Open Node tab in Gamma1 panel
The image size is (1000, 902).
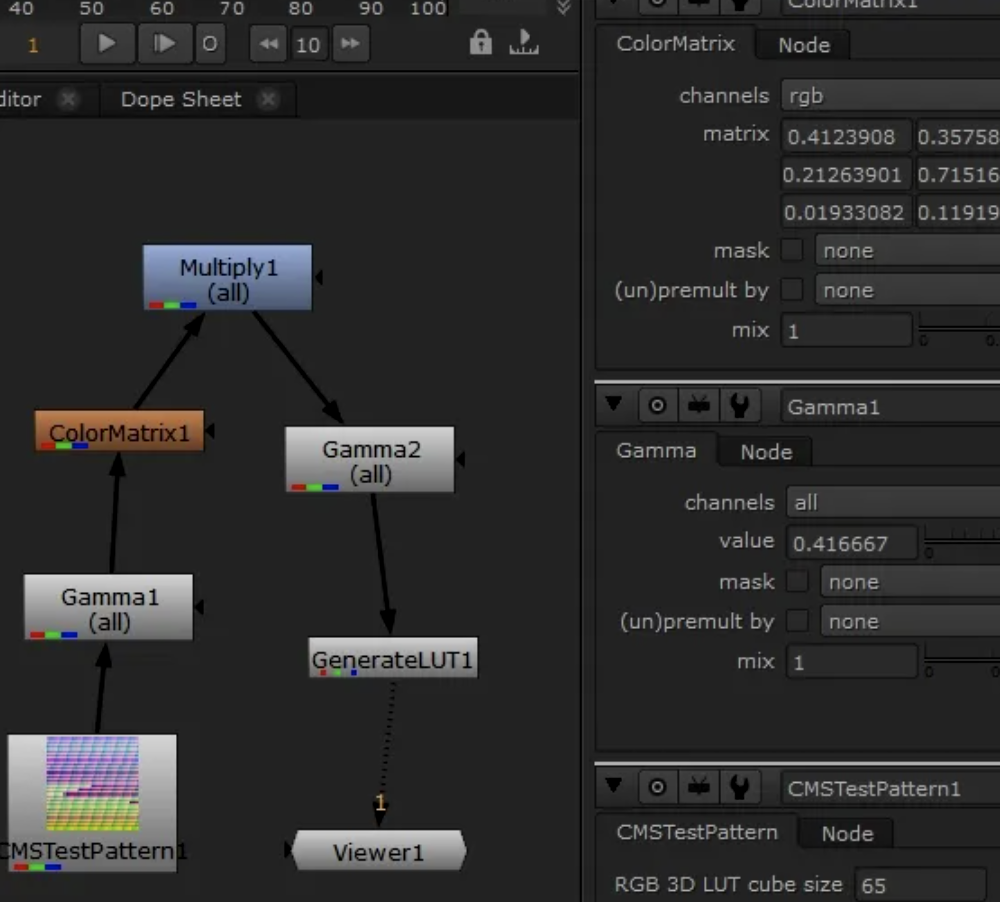pyautogui.click(x=766, y=452)
